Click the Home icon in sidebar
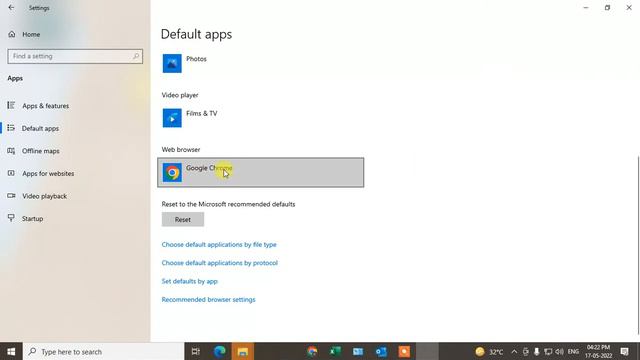This screenshot has width=640, height=360. [x=11, y=34]
